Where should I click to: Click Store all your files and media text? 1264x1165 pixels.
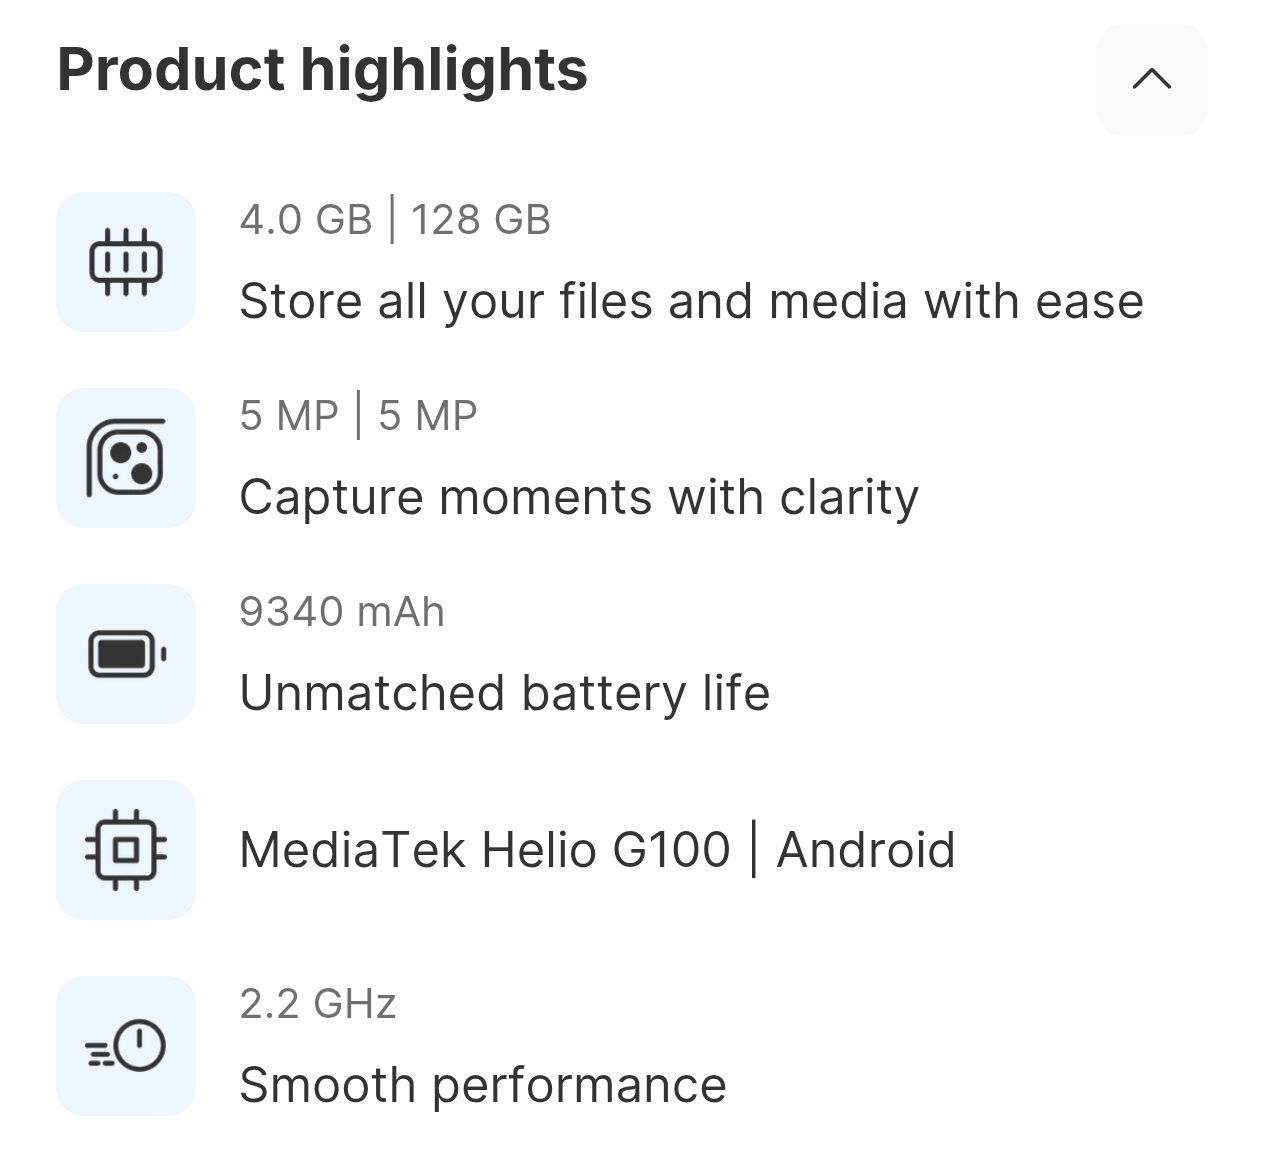pyautogui.click(x=691, y=301)
